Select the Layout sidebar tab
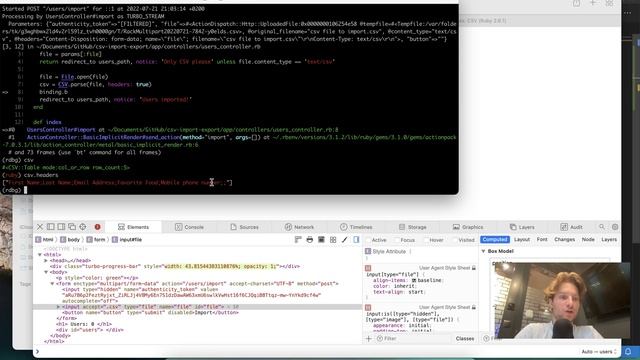The image size is (640, 360). pyautogui.click(x=522, y=240)
